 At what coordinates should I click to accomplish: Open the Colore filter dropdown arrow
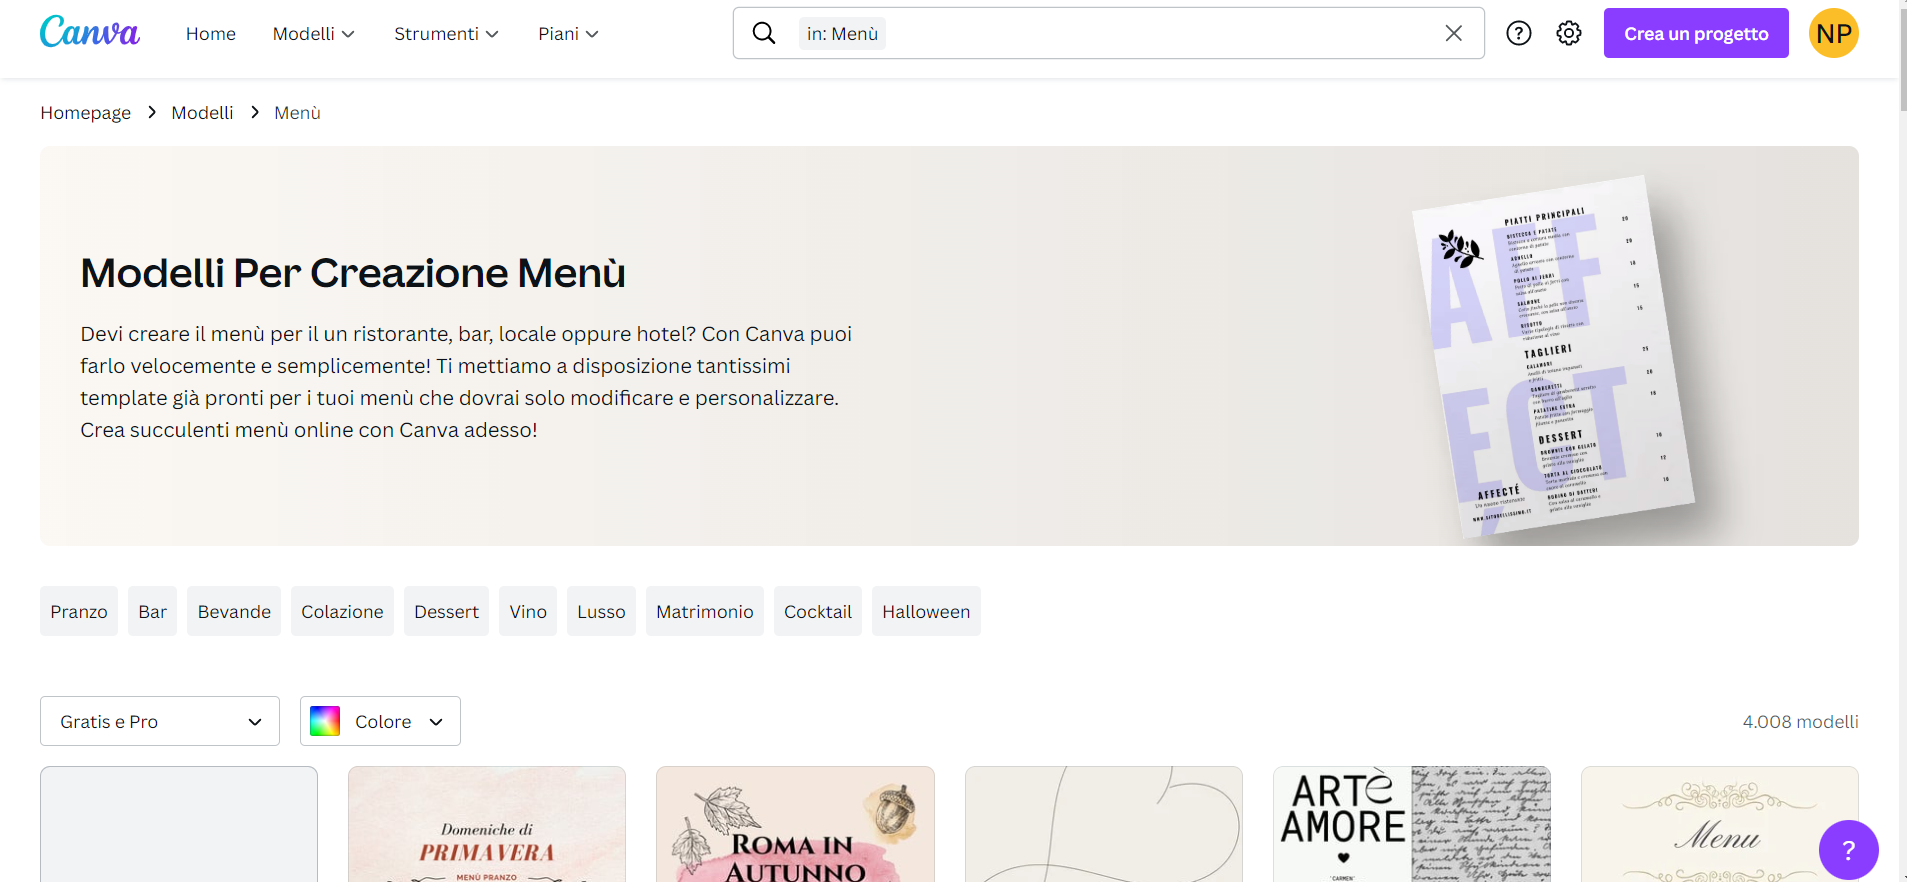tap(436, 722)
